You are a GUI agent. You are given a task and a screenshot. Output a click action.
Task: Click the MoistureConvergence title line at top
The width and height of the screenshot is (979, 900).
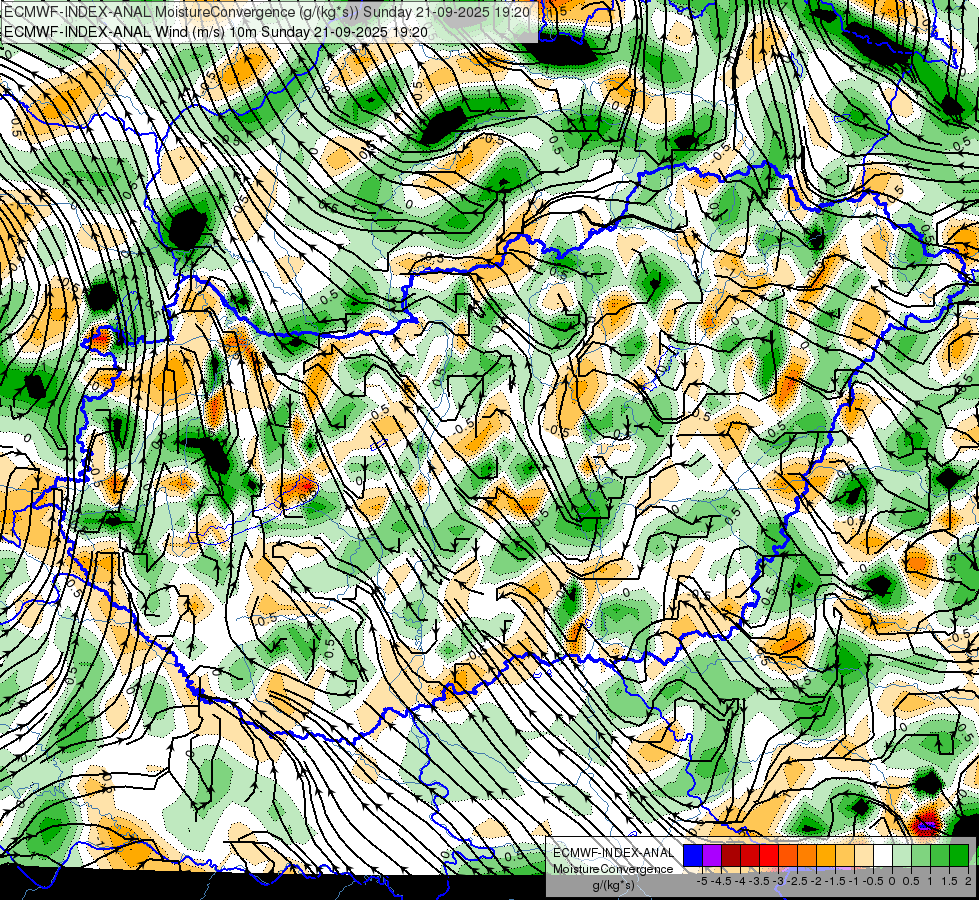click(x=267, y=11)
